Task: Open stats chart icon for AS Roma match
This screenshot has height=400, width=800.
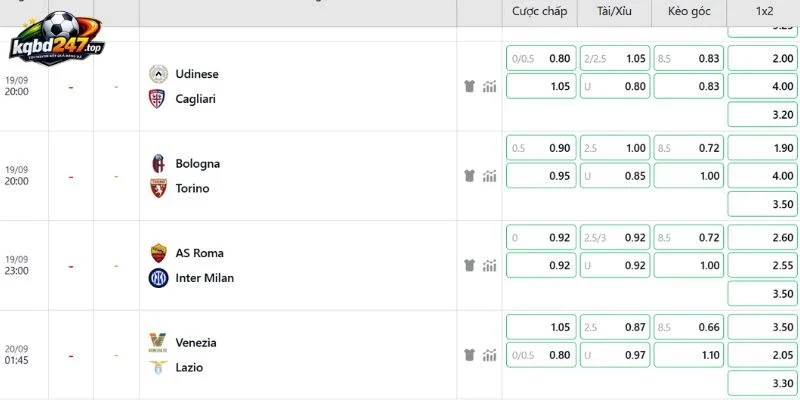Action: pos(489,265)
